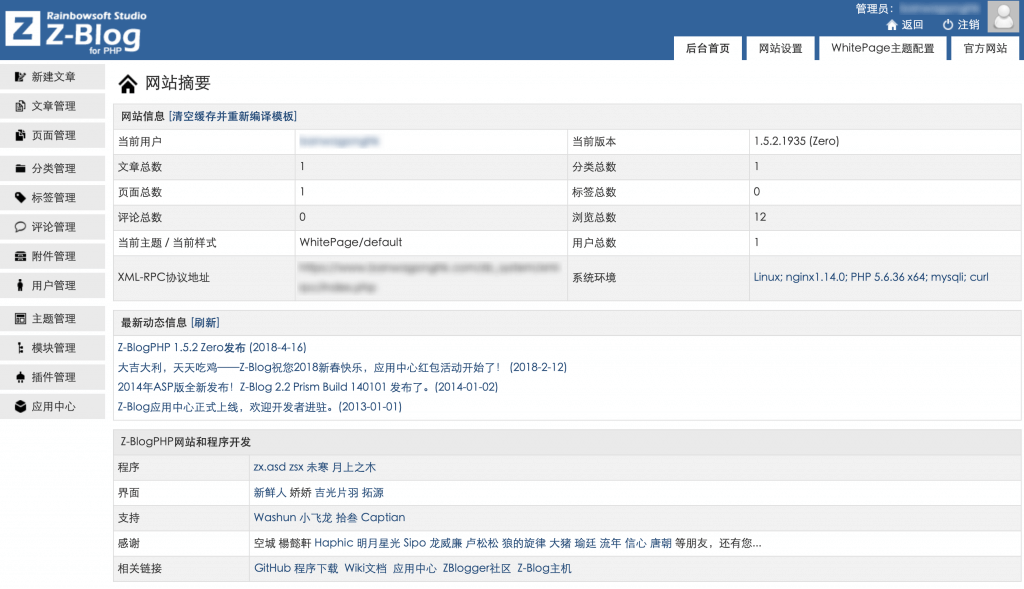Click thanks link Haphic

pos(334,543)
